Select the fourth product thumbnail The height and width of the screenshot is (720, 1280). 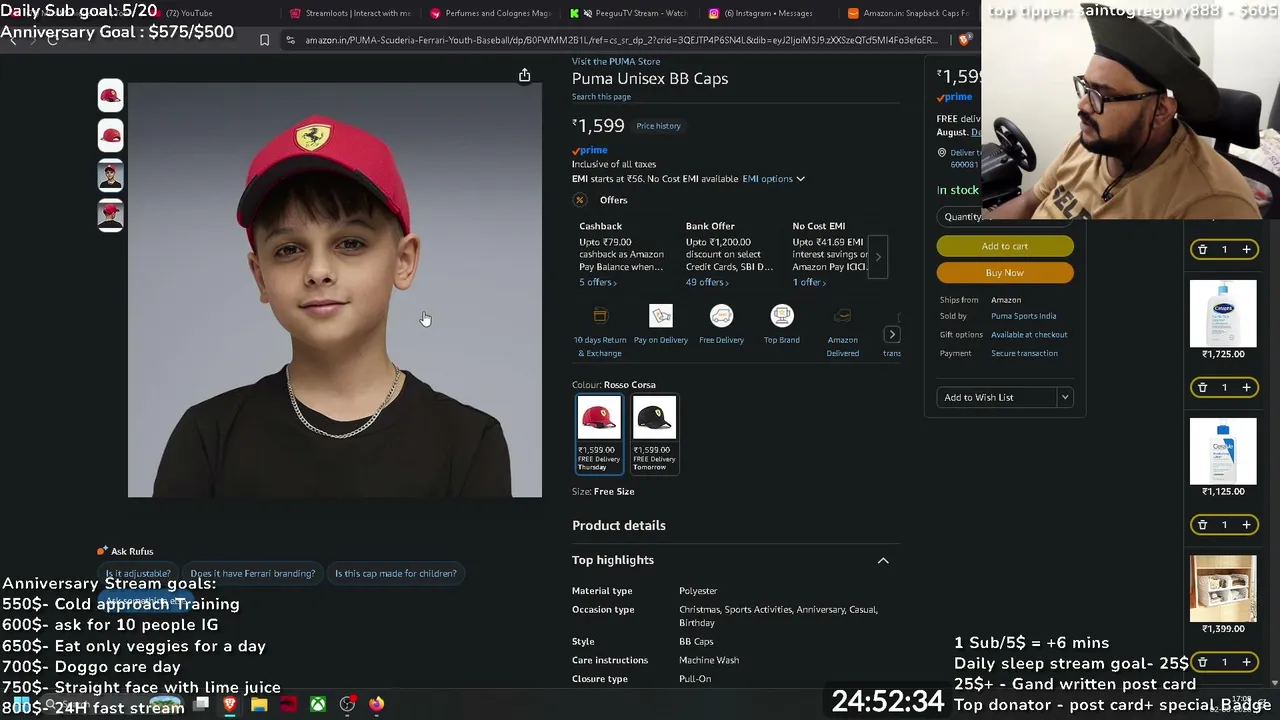click(x=110, y=215)
